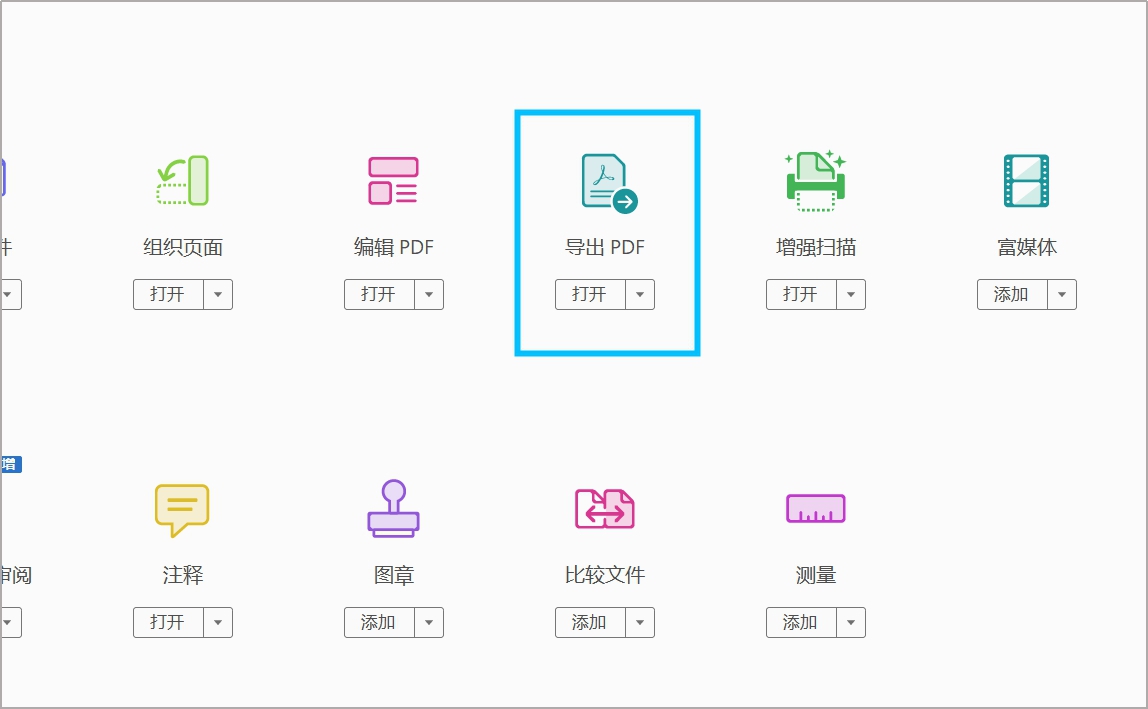Click 打开 button under 注释
1148x709 pixels.
coord(168,623)
